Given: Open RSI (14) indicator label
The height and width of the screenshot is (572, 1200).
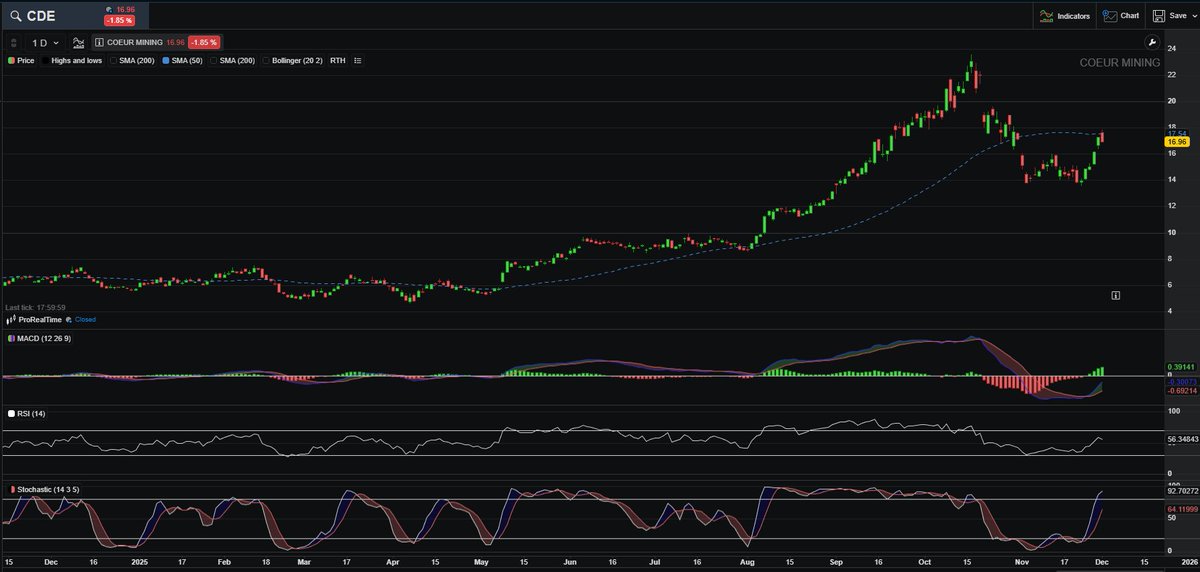Looking at the screenshot, I should (31, 413).
